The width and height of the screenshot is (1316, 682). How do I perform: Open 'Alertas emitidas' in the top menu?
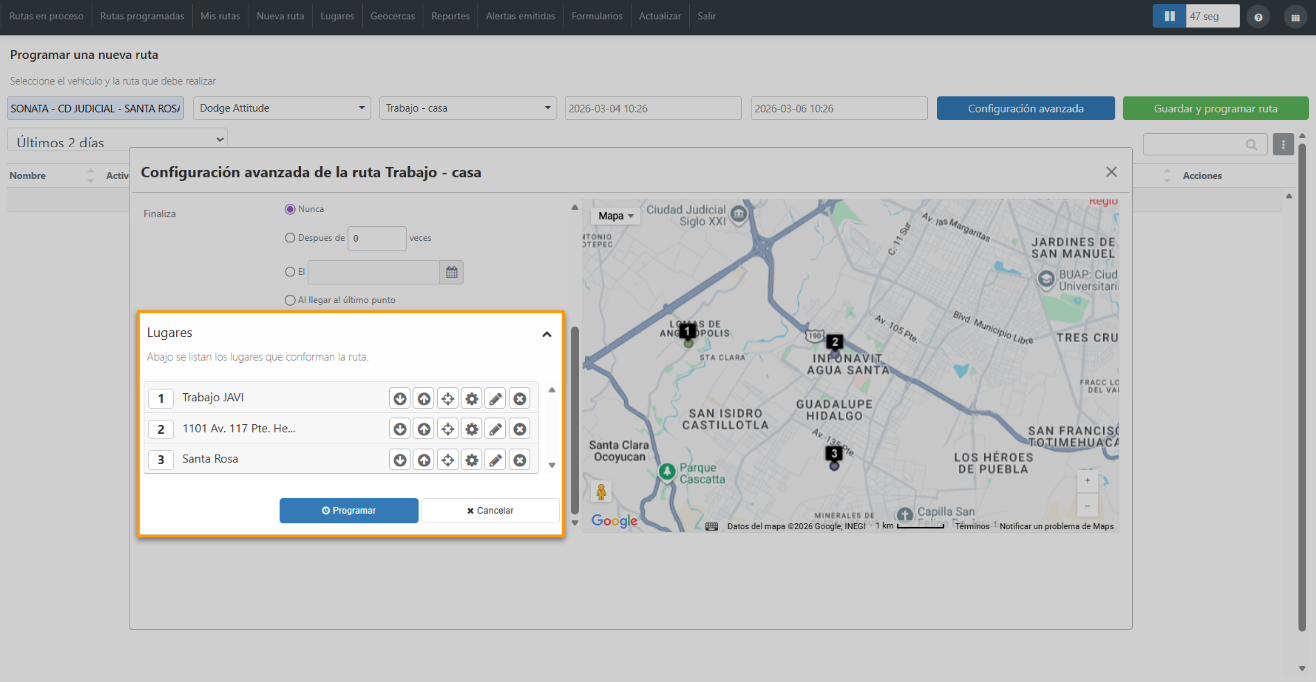[x=520, y=16]
